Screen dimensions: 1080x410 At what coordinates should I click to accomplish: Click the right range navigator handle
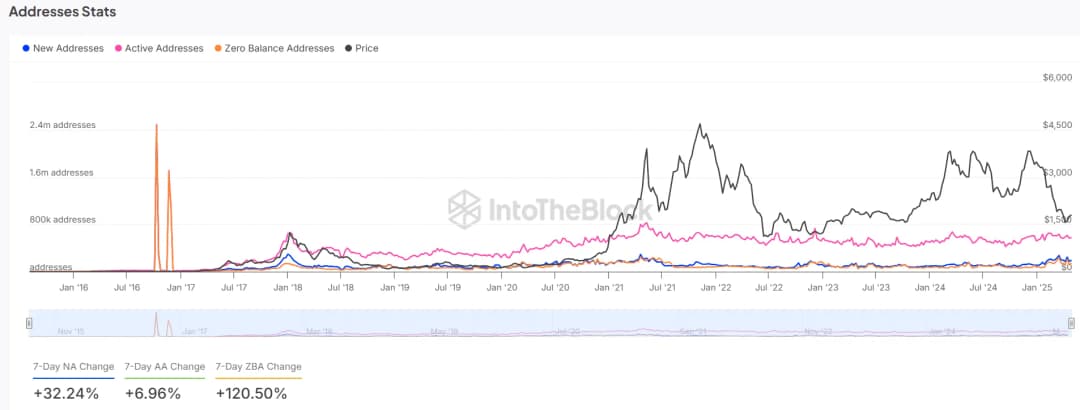point(1071,322)
